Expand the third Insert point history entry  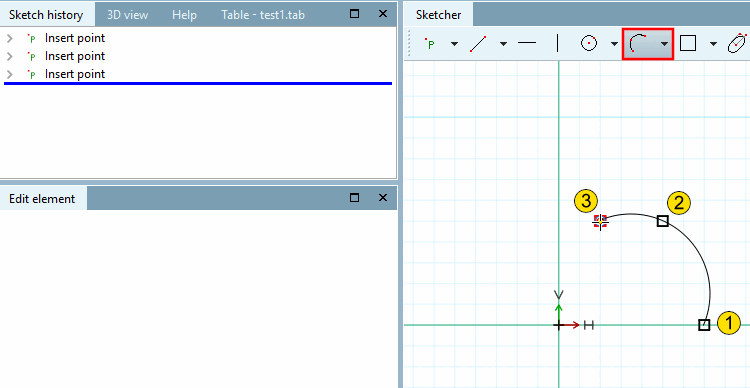(10, 75)
